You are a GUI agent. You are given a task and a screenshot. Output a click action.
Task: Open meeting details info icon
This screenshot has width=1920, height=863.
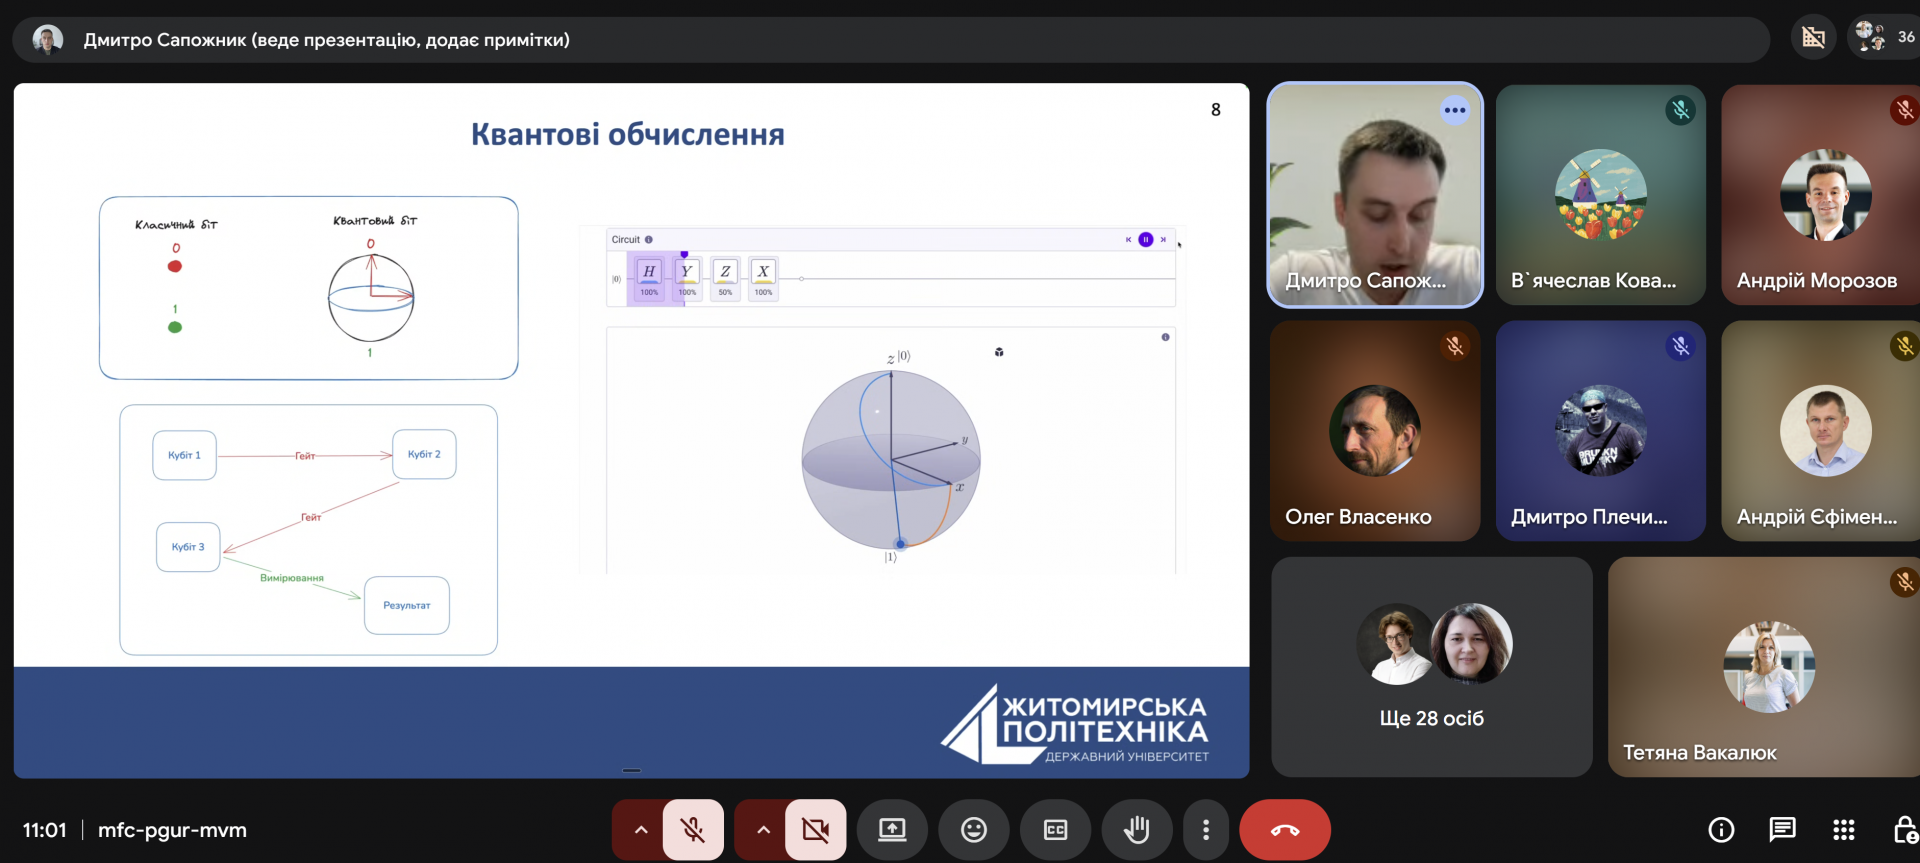pos(1721,829)
